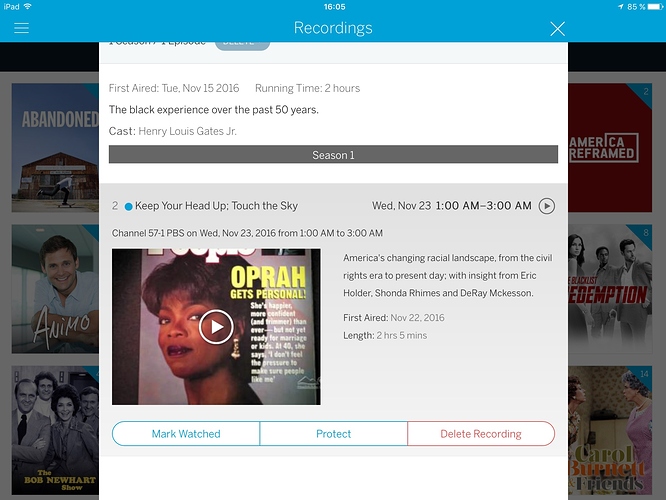Tap the Wi-Fi icon in status bar

pyautogui.click(x=28, y=6)
